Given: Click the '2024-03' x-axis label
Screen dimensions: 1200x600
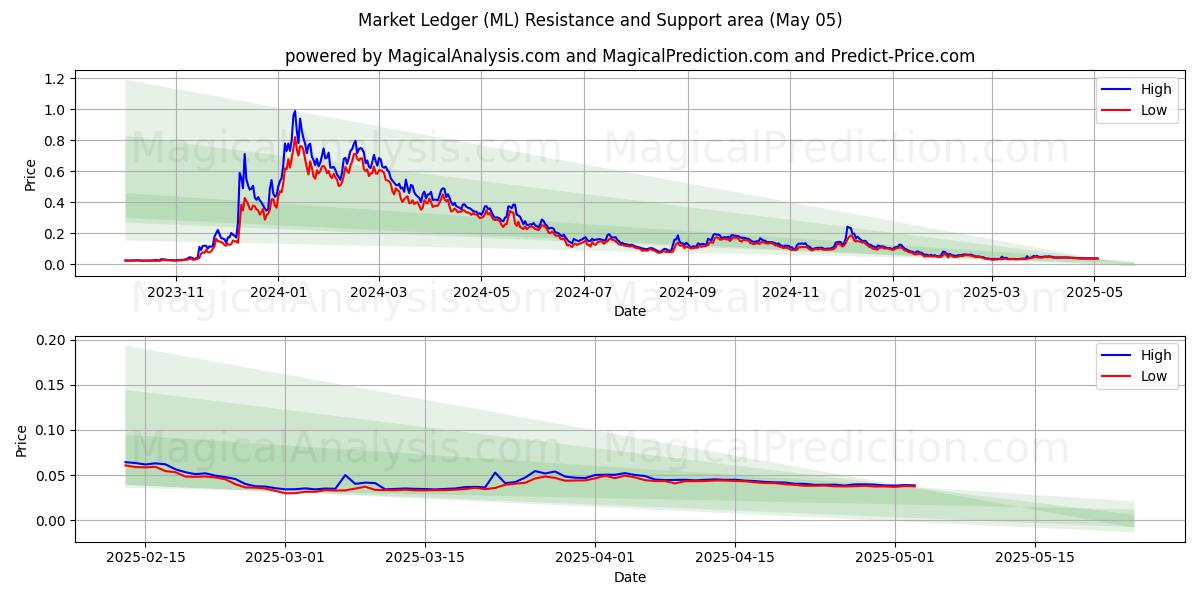Looking at the screenshot, I should [378, 292].
